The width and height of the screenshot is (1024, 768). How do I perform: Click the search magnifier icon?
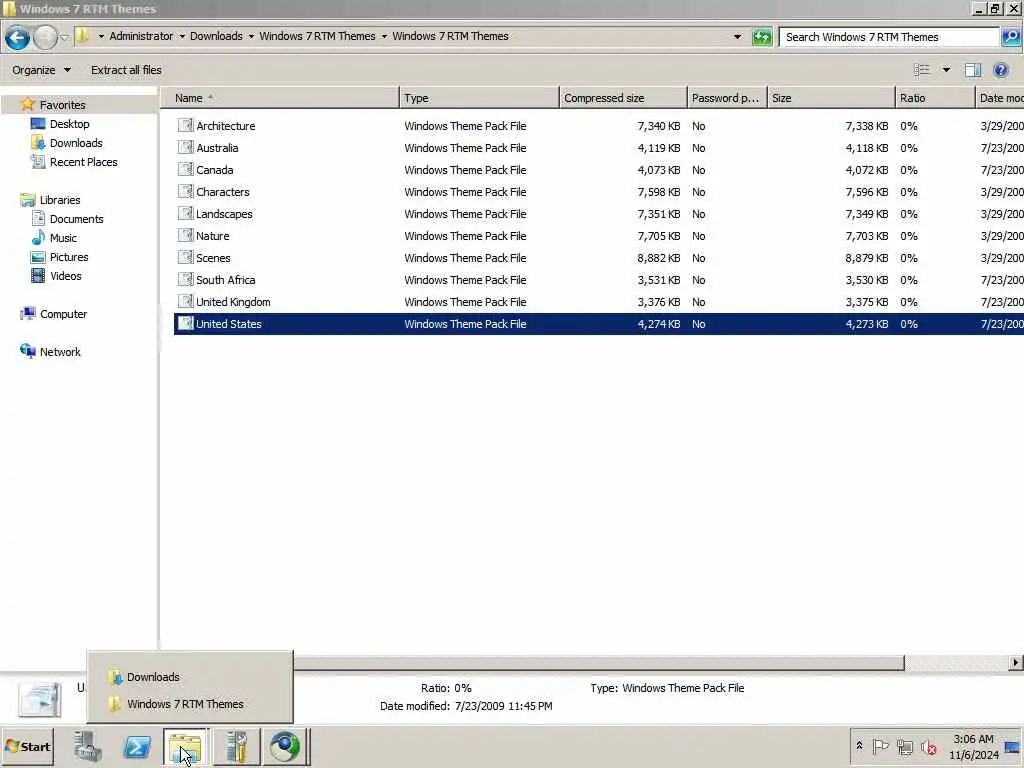pos(1011,37)
